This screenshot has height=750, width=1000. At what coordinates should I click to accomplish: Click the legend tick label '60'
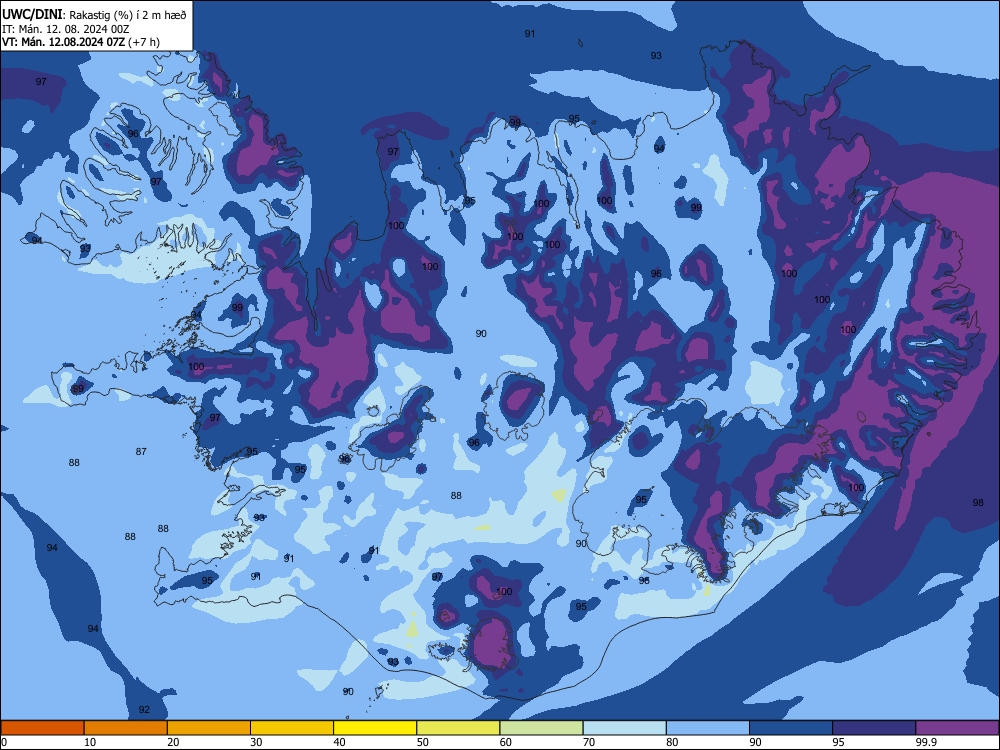tap(506, 742)
